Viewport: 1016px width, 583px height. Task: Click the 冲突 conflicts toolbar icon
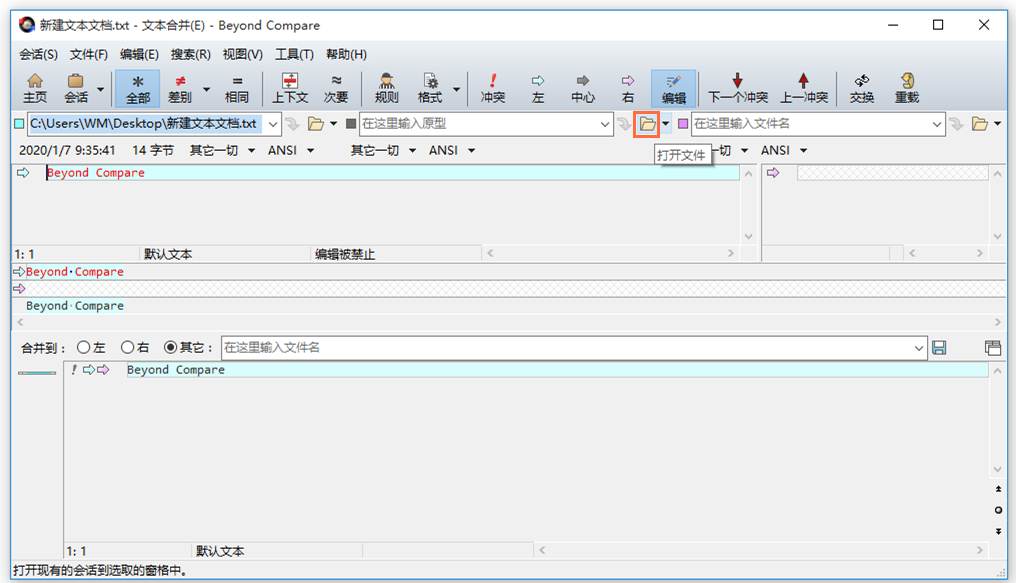[x=493, y=88]
